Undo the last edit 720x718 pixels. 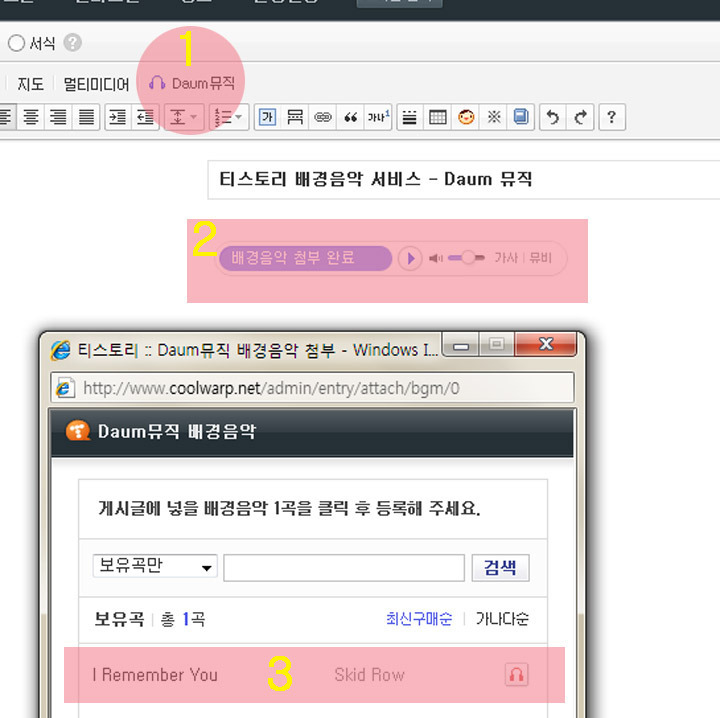click(553, 117)
